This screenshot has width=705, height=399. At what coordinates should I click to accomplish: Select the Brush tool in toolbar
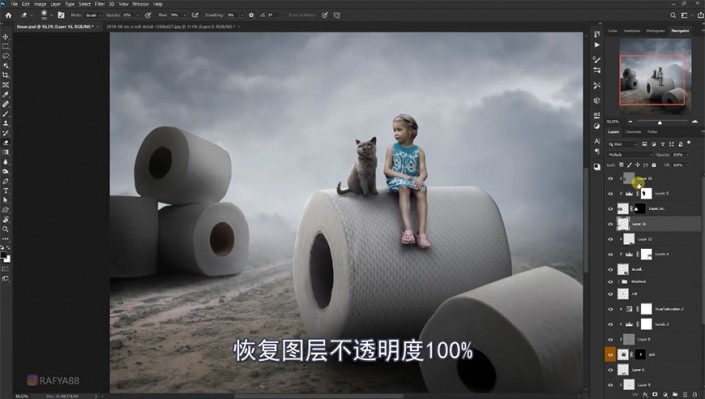[5, 114]
